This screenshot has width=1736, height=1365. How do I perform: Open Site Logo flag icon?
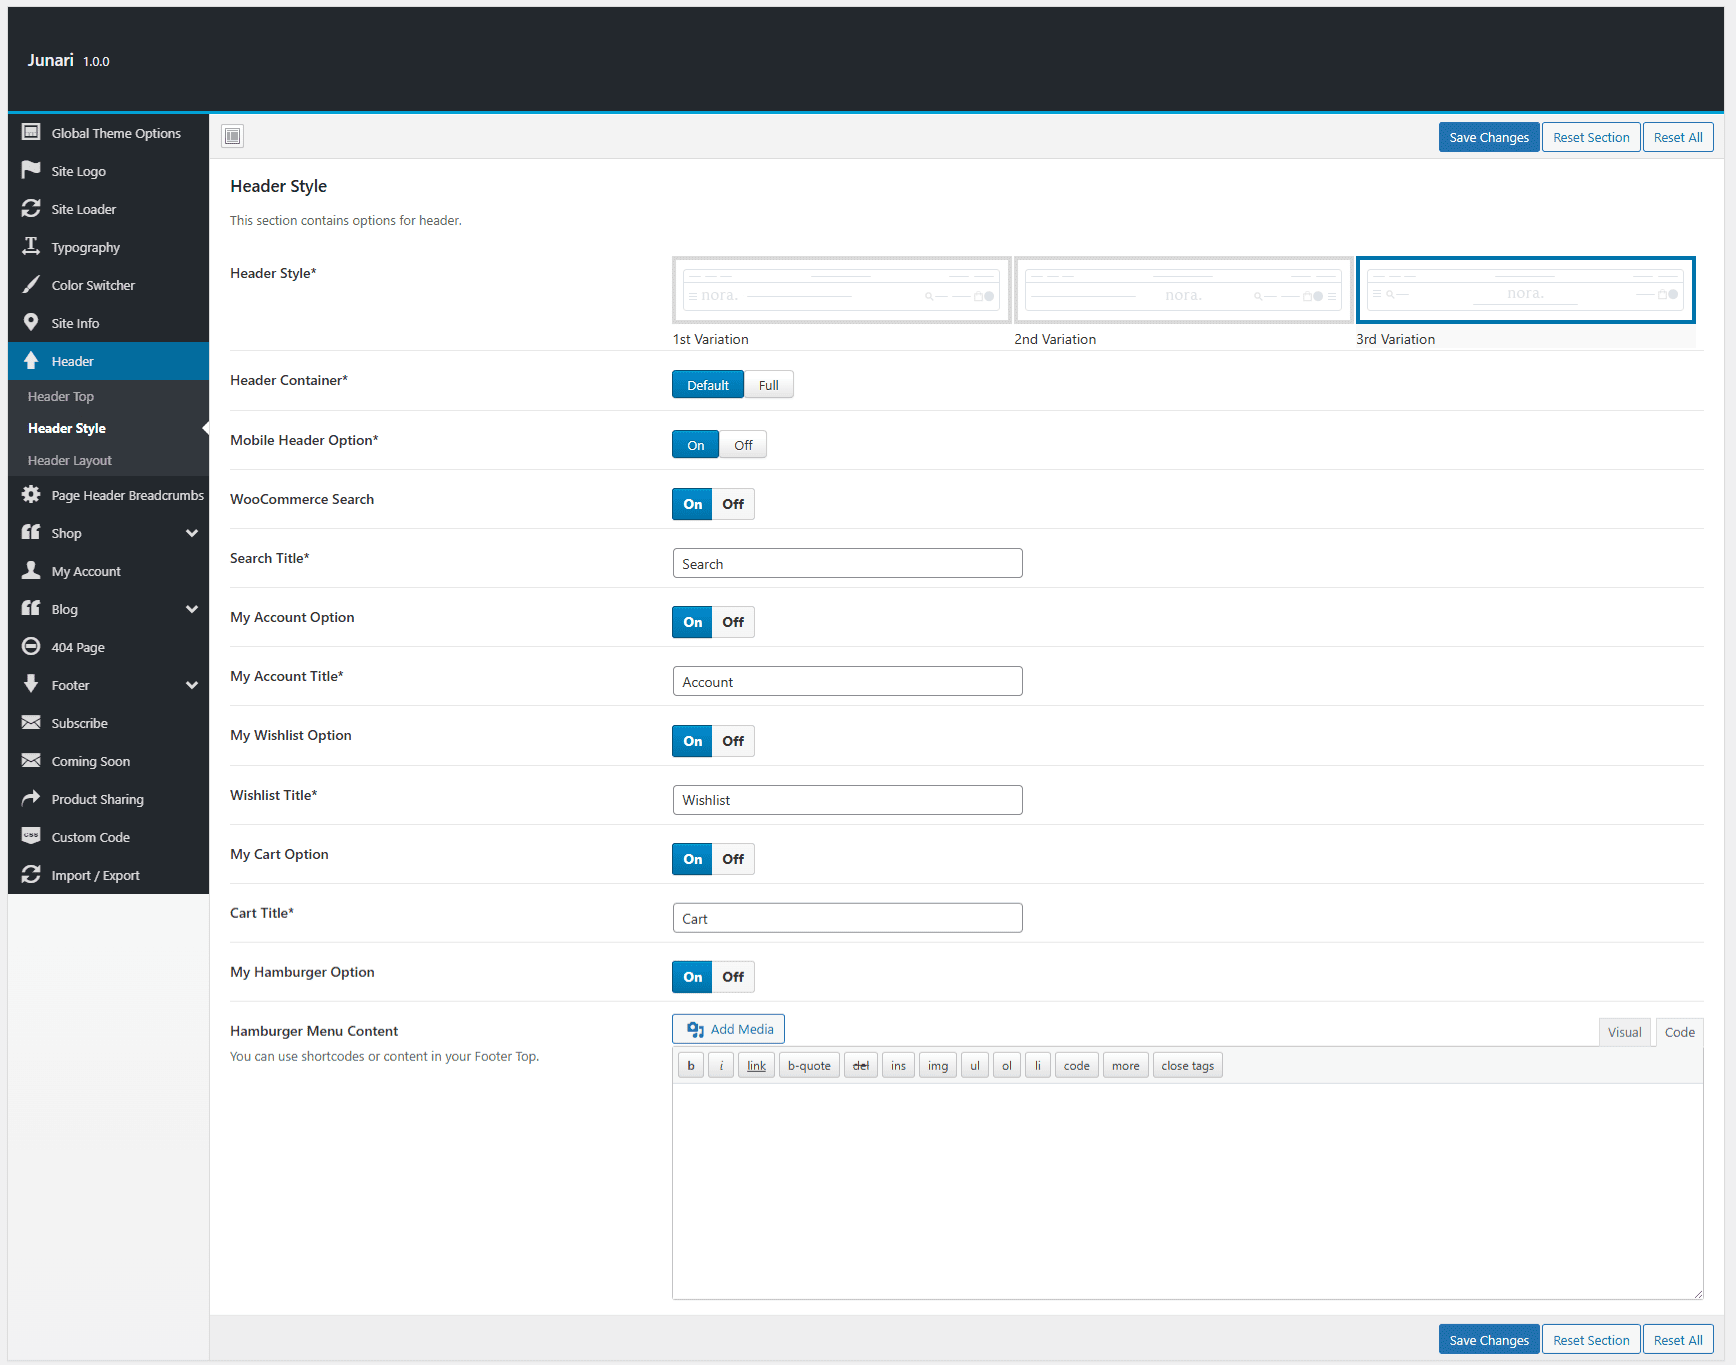click(x=31, y=171)
